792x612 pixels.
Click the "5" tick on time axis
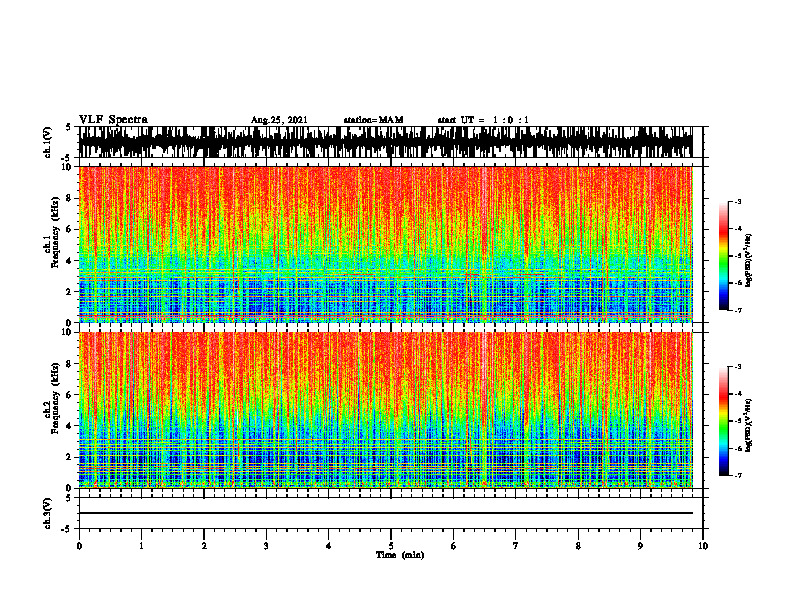click(391, 546)
